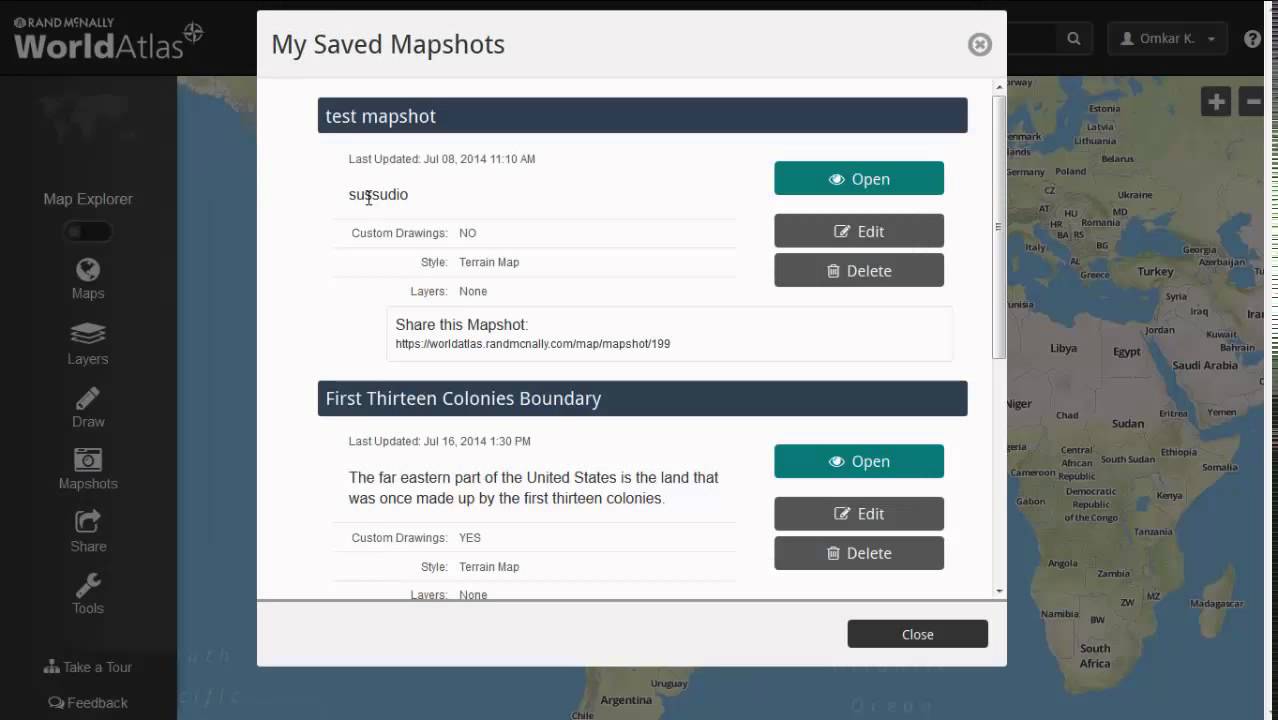Close My Saved Mapshots dialog with X icon
The height and width of the screenshot is (720, 1278).
click(x=980, y=44)
